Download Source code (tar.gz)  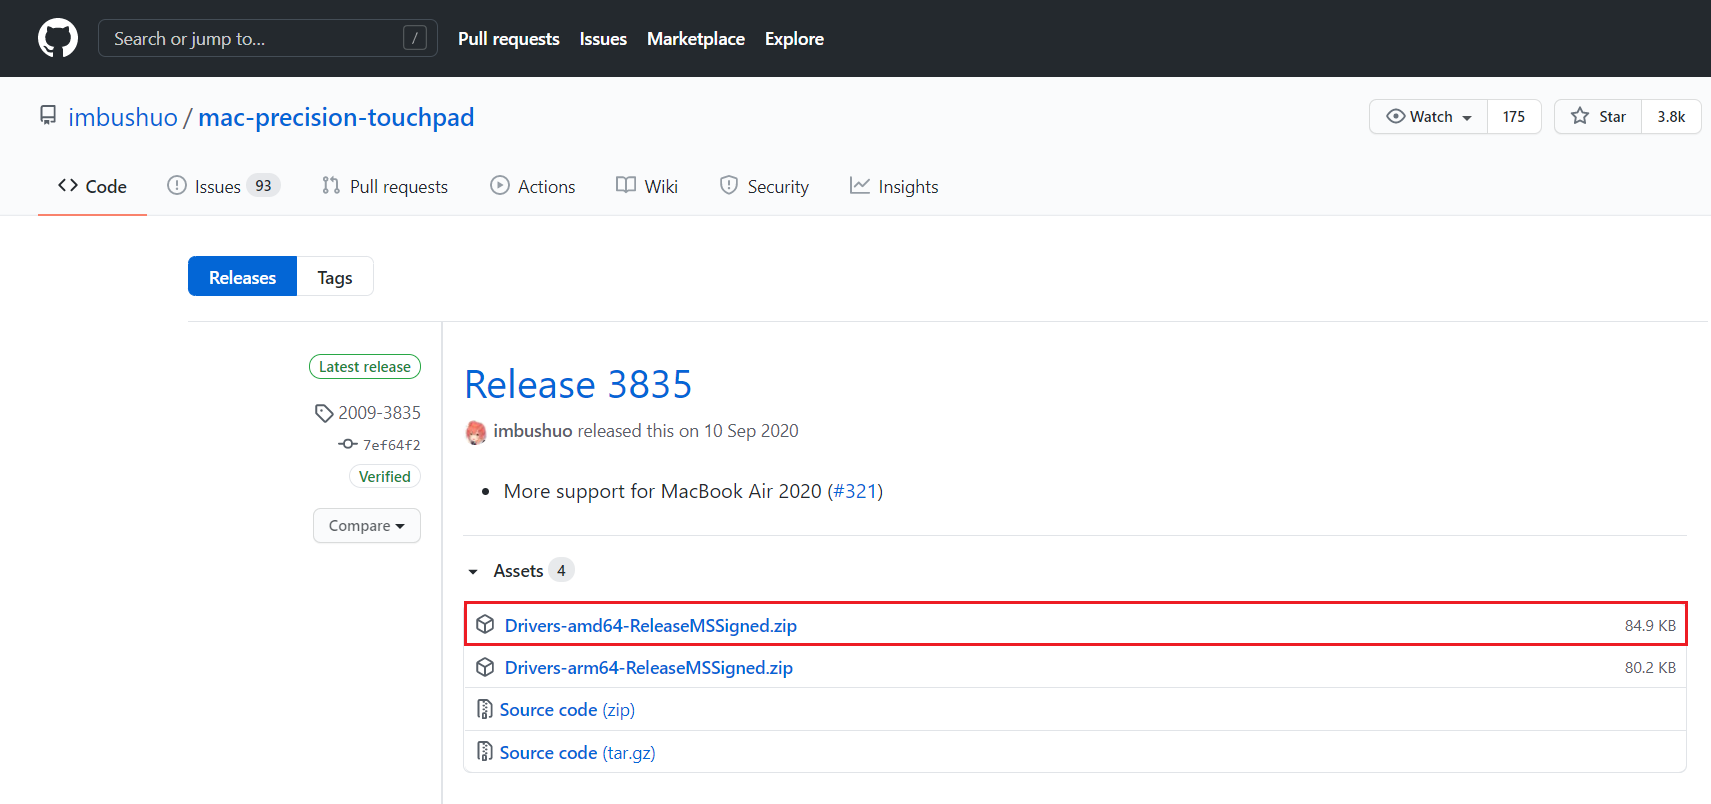(577, 752)
